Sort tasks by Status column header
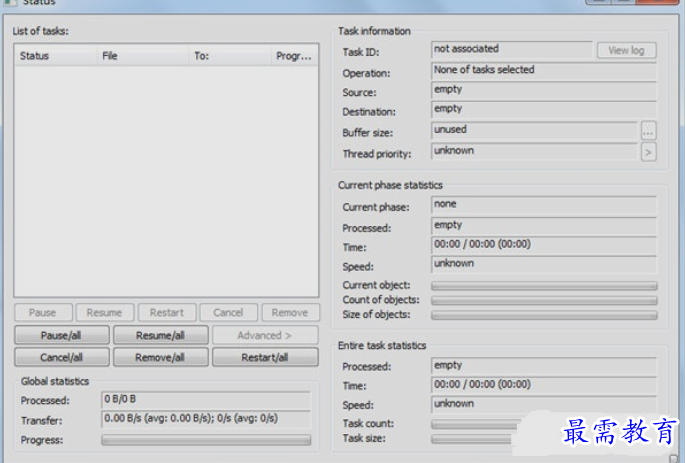This screenshot has height=463, width=685. coord(56,56)
